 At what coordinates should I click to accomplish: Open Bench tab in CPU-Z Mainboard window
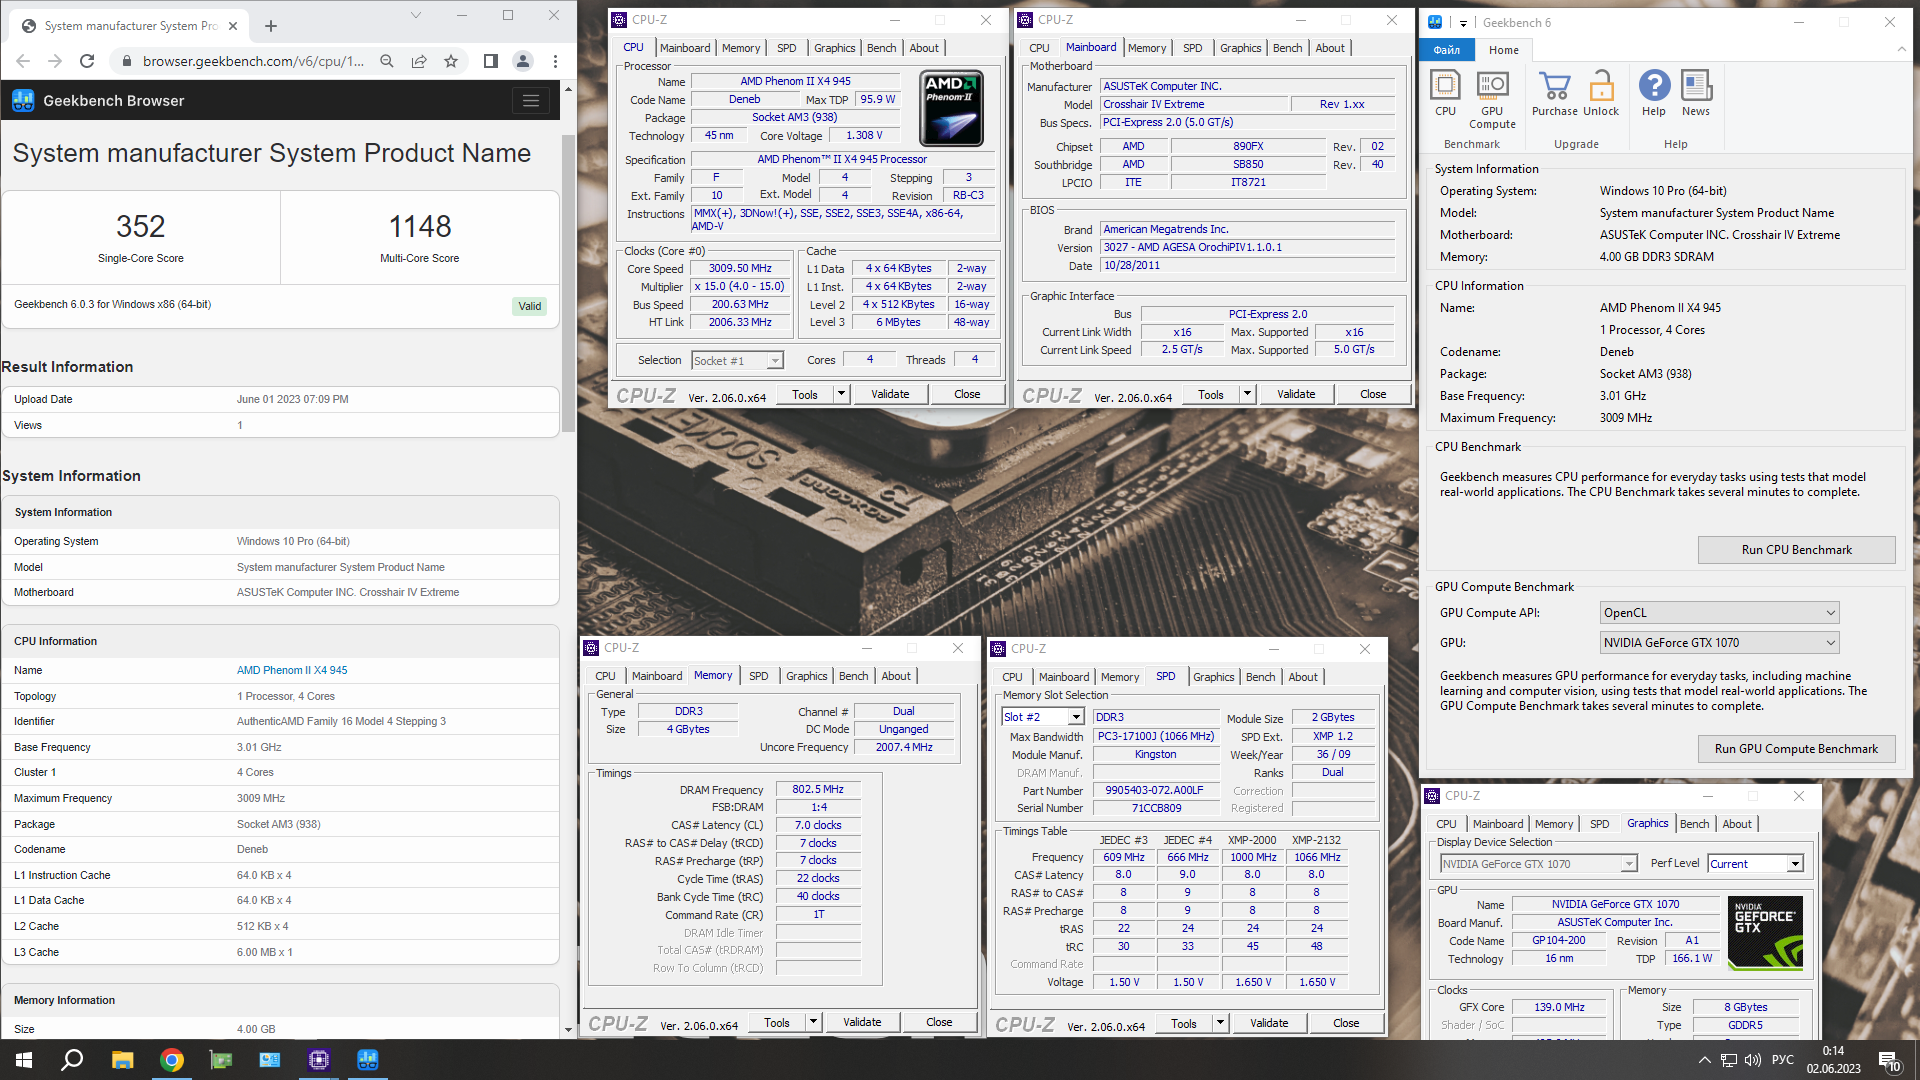click(x=1287, y=48)
